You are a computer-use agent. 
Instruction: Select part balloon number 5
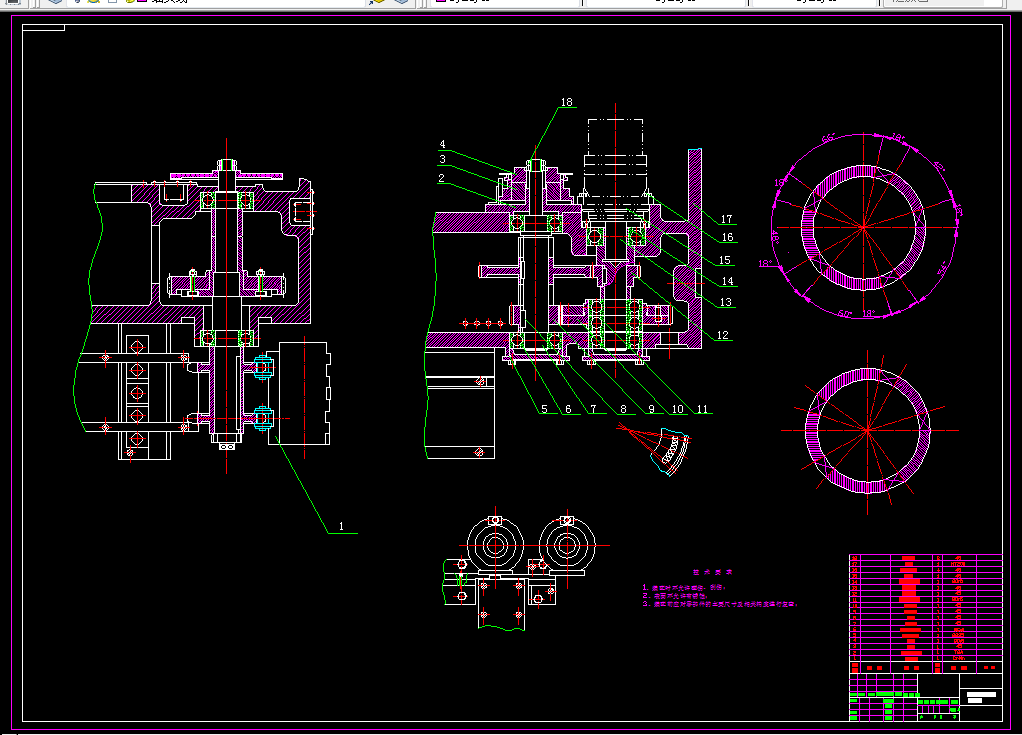(x=544, y=409)
